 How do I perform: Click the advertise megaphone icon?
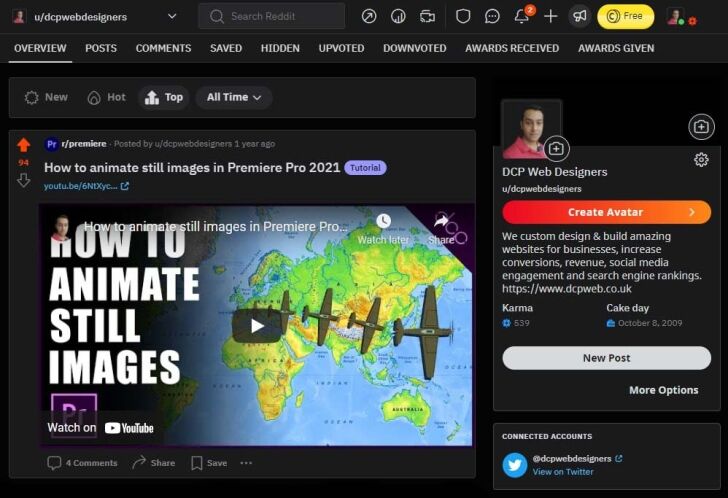coord(580,17)
